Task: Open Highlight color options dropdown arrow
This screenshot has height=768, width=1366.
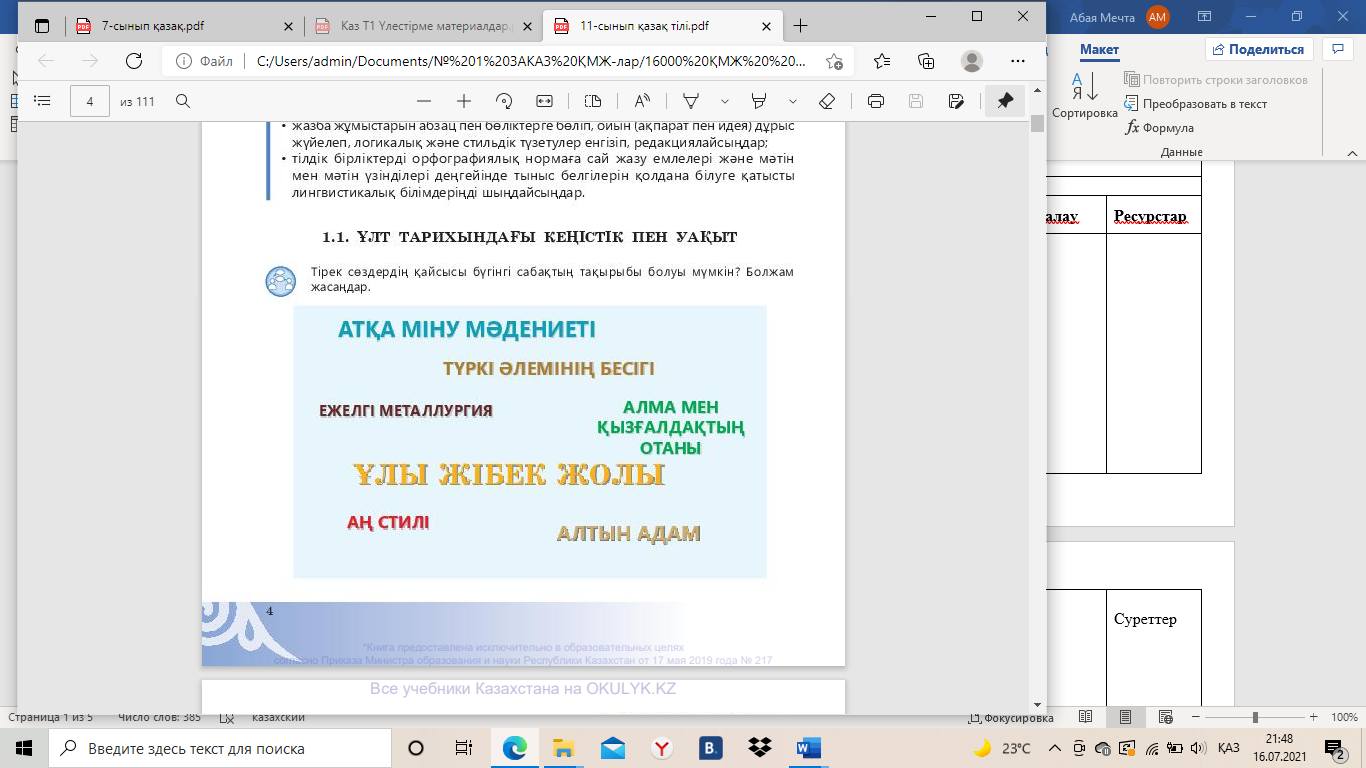Action: pos(793,101)
